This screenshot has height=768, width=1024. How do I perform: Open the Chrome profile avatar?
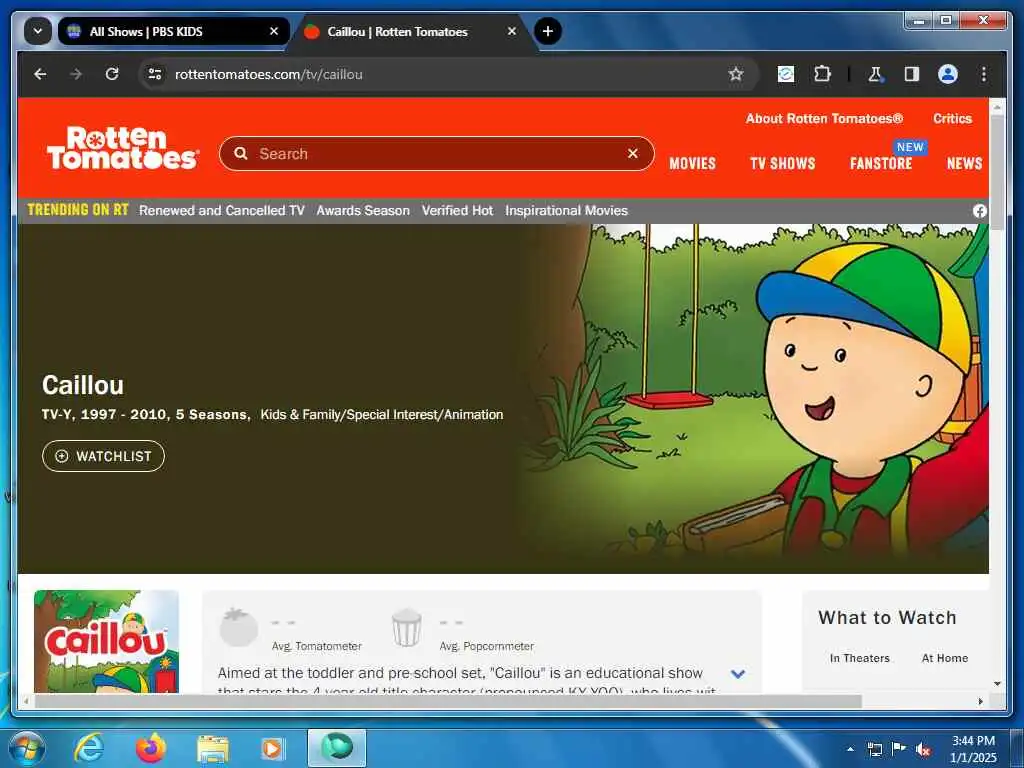pos(948,74)
